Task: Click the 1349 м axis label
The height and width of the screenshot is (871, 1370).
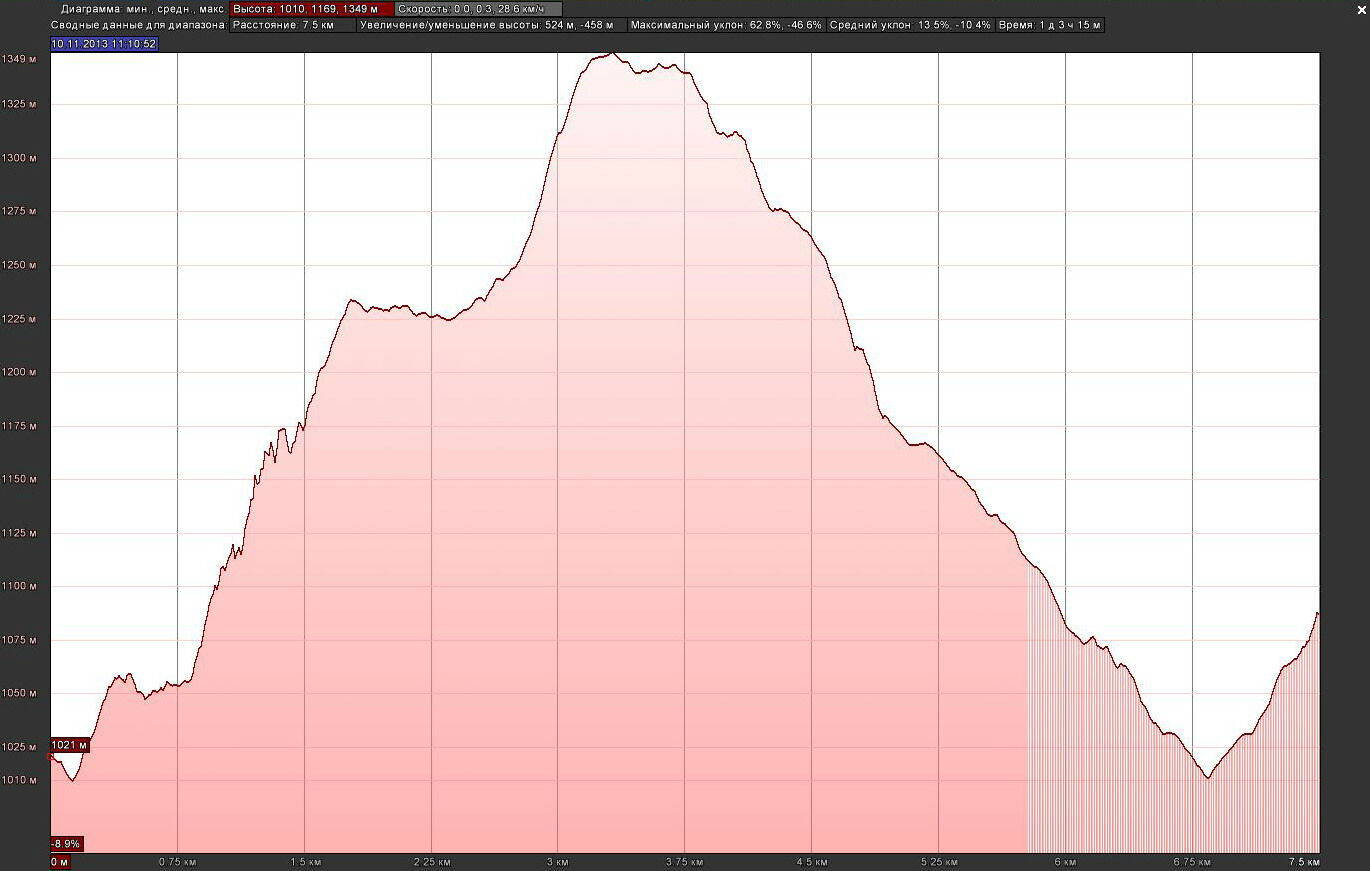Action: point(19,60)
